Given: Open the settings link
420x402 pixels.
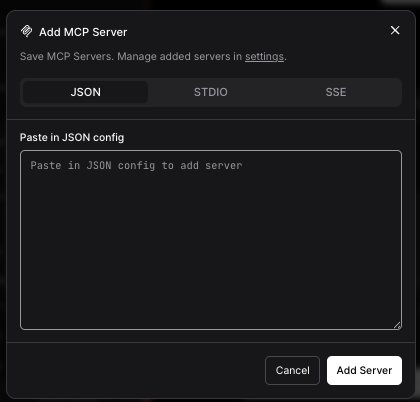Looking at the screenshot, I should pos(264,56).
